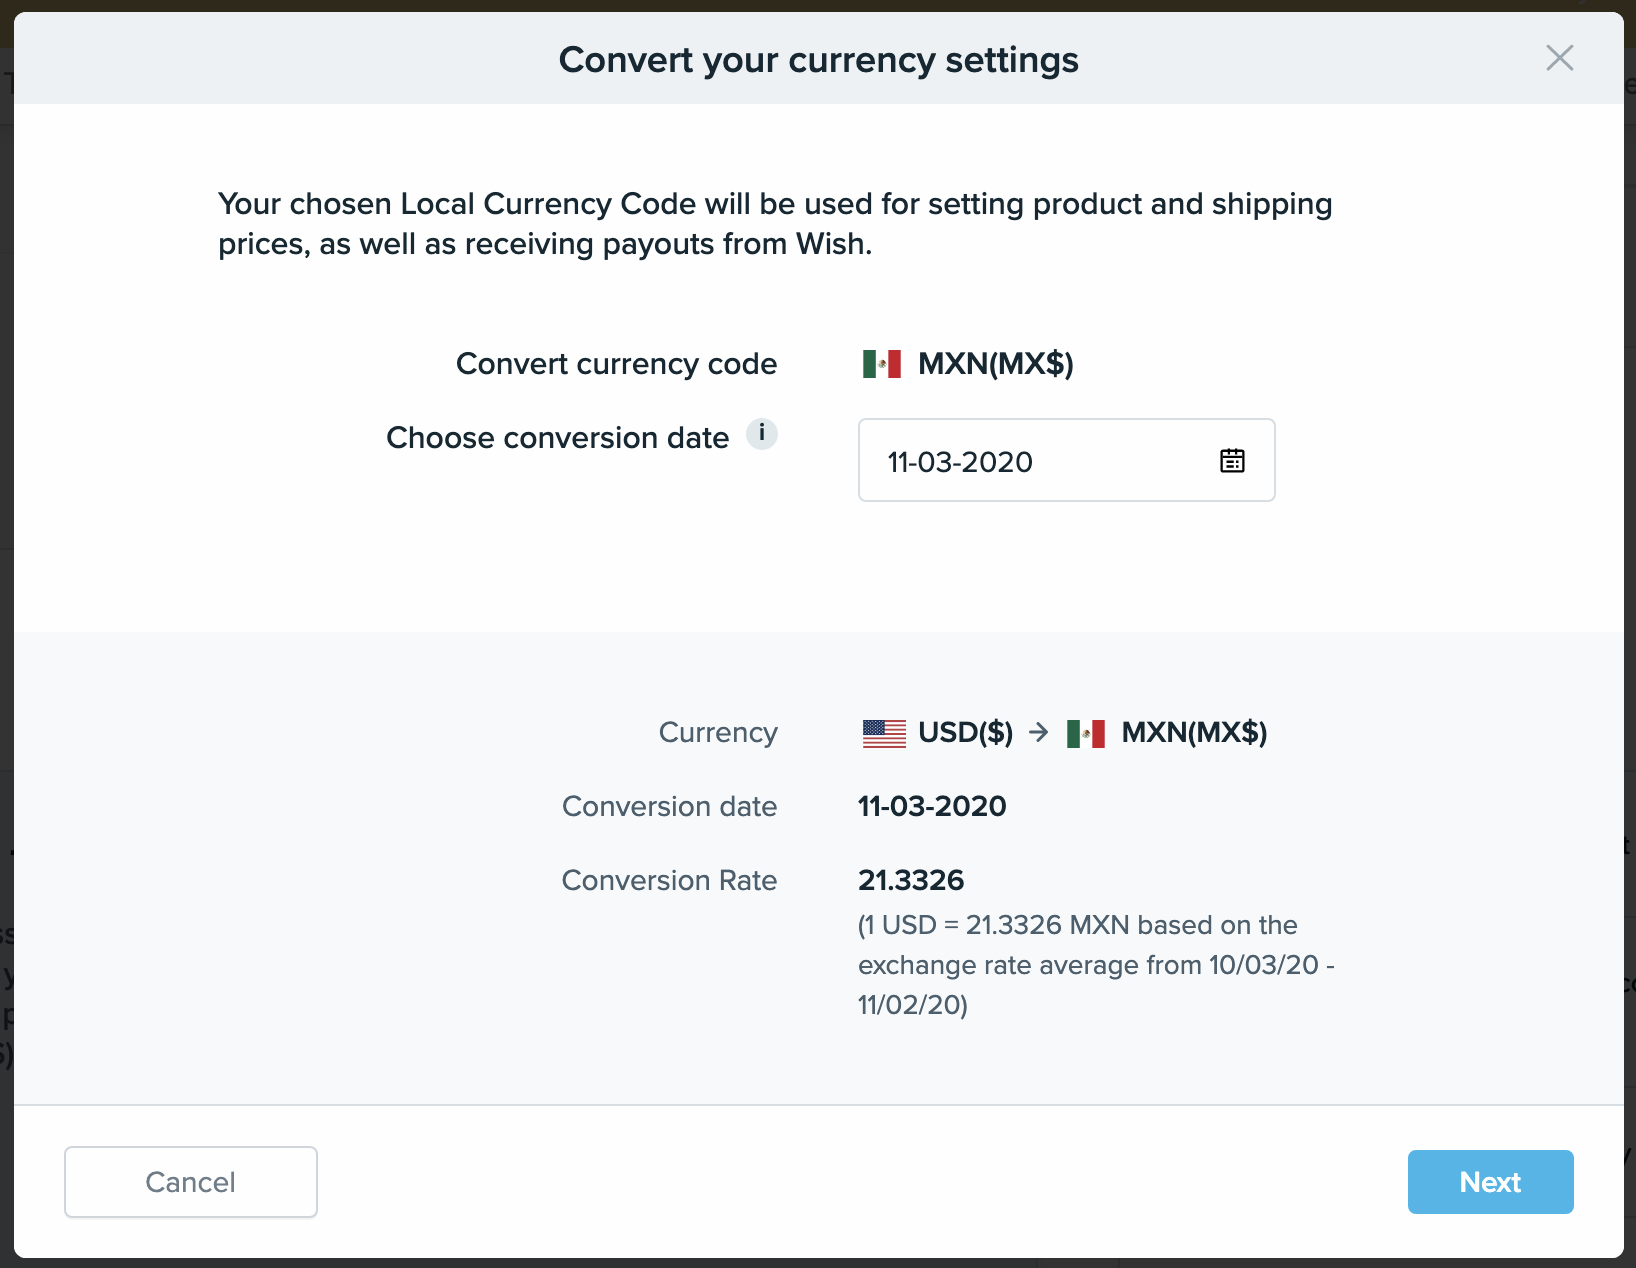Click the 21.3326 conversion rate value

tap(911, 881)
